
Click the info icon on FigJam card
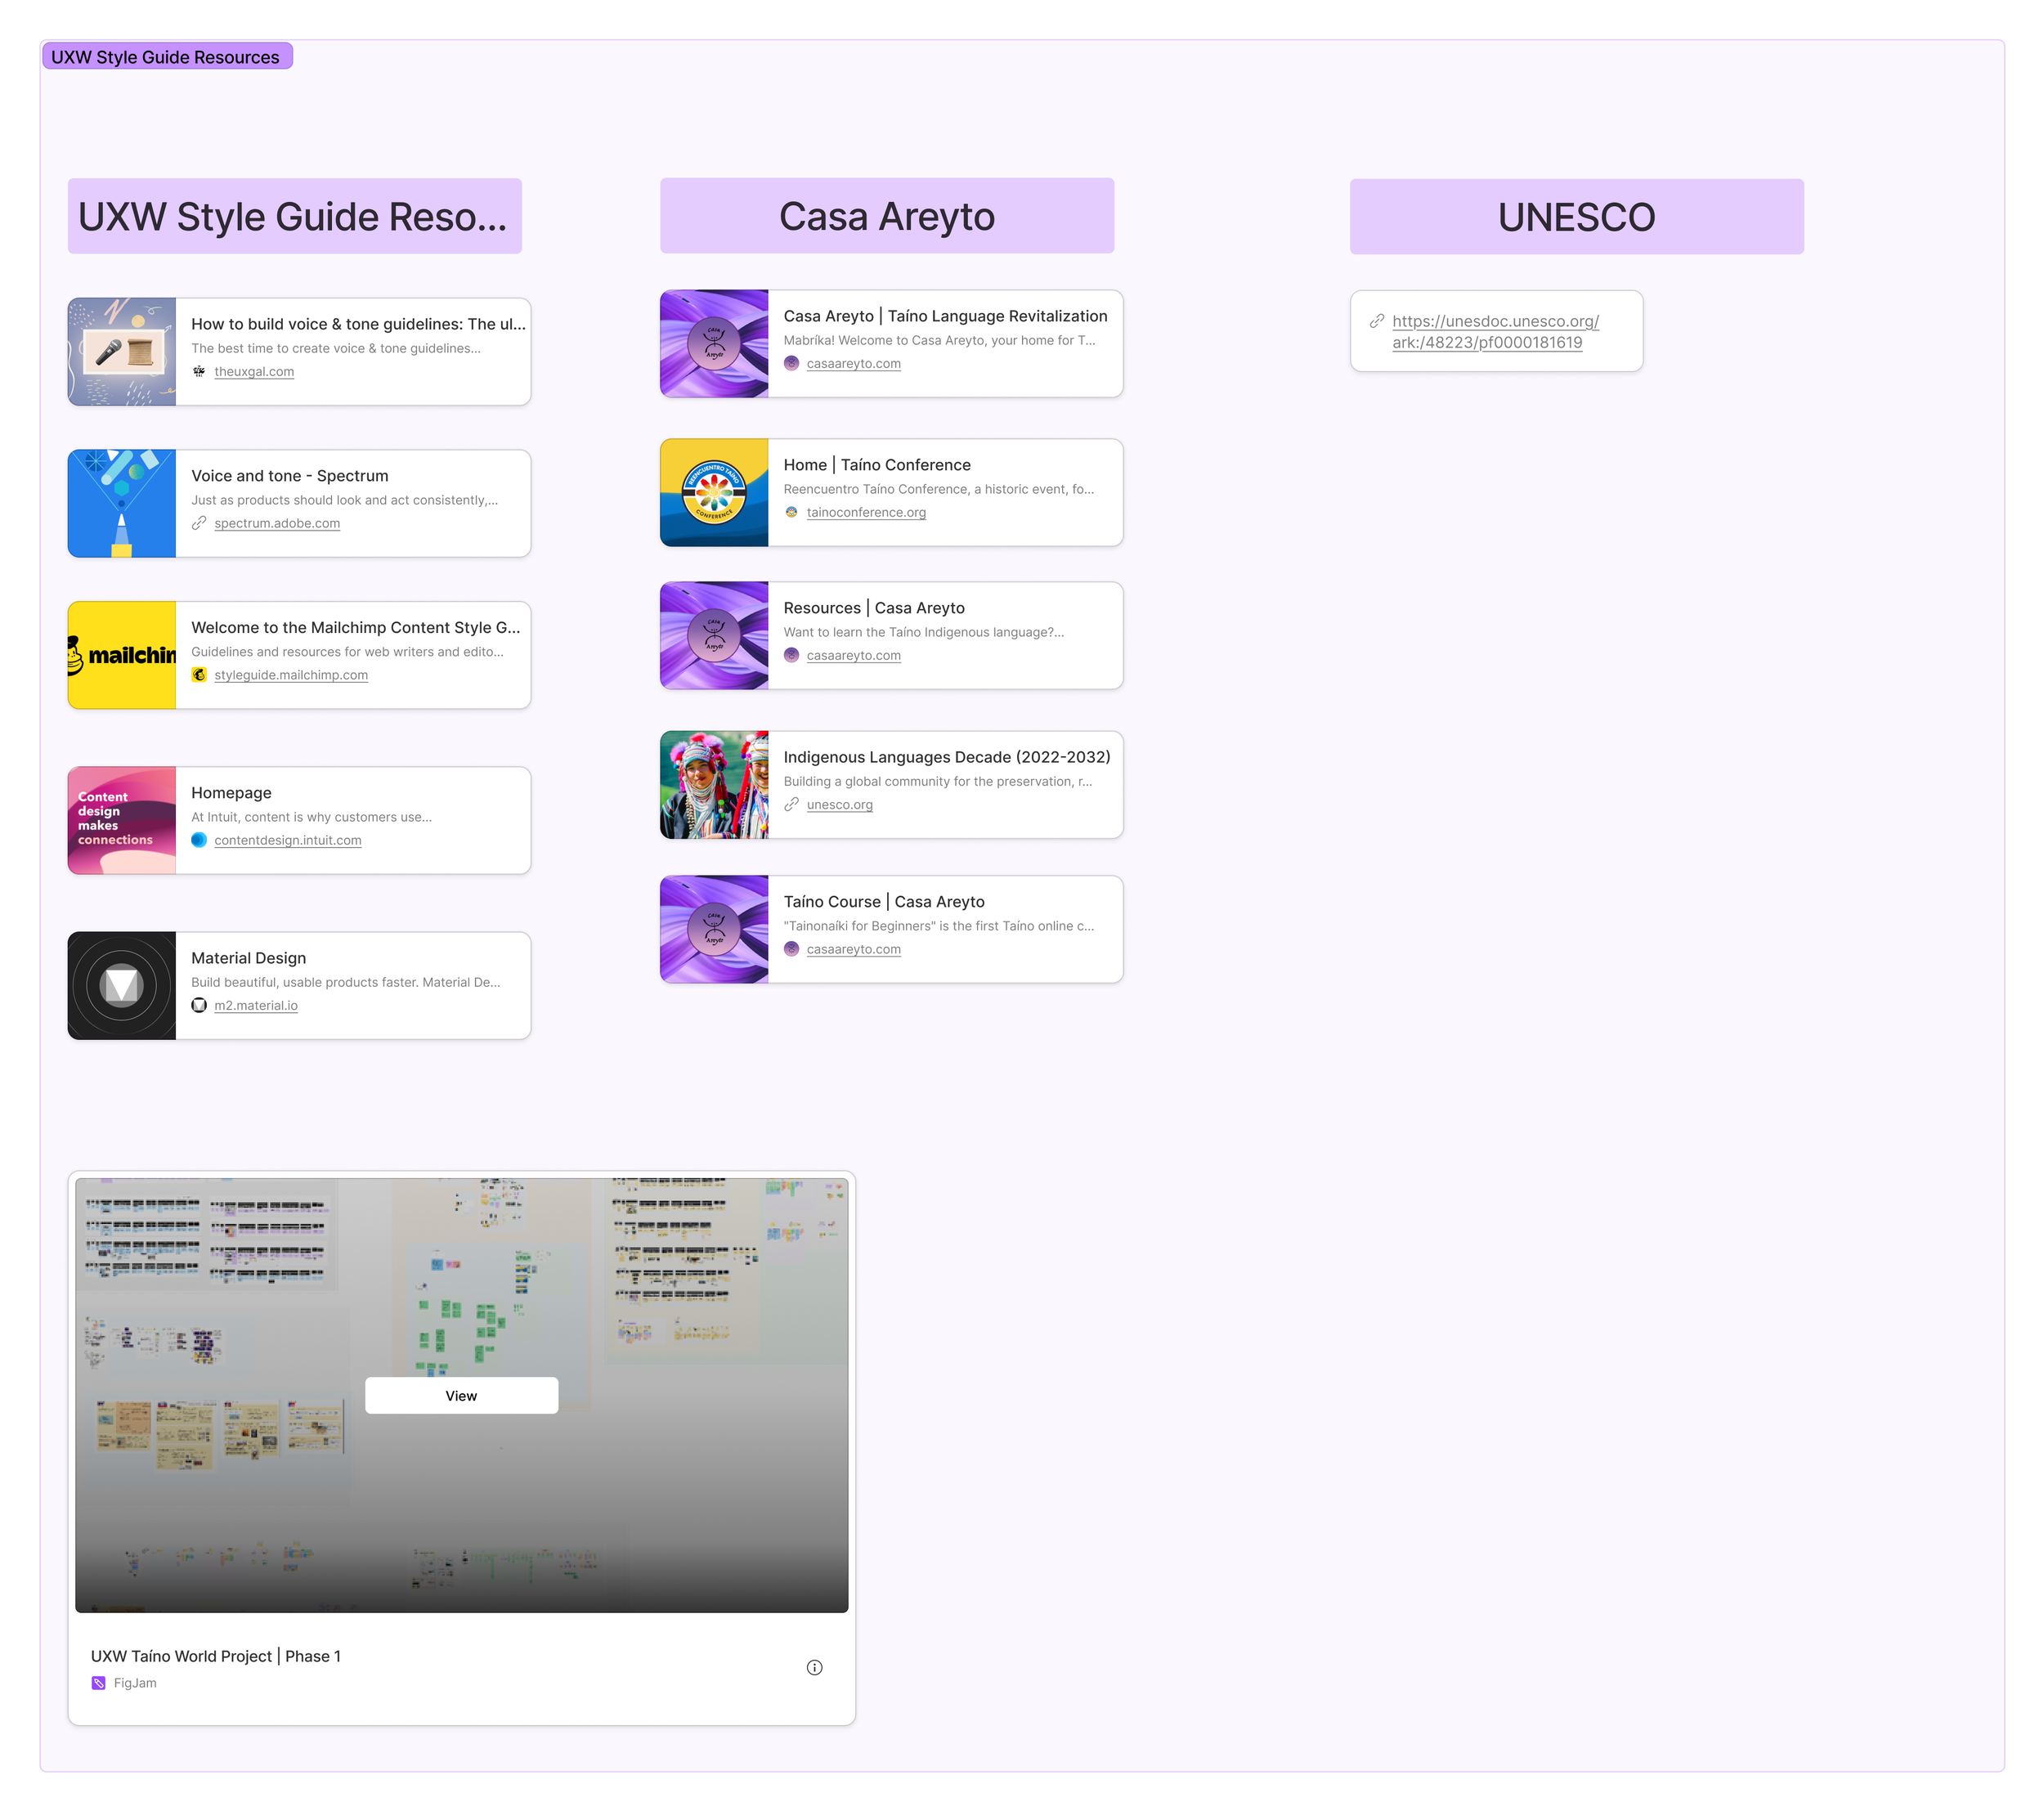pyautogui.click(x=814, y=1667)
